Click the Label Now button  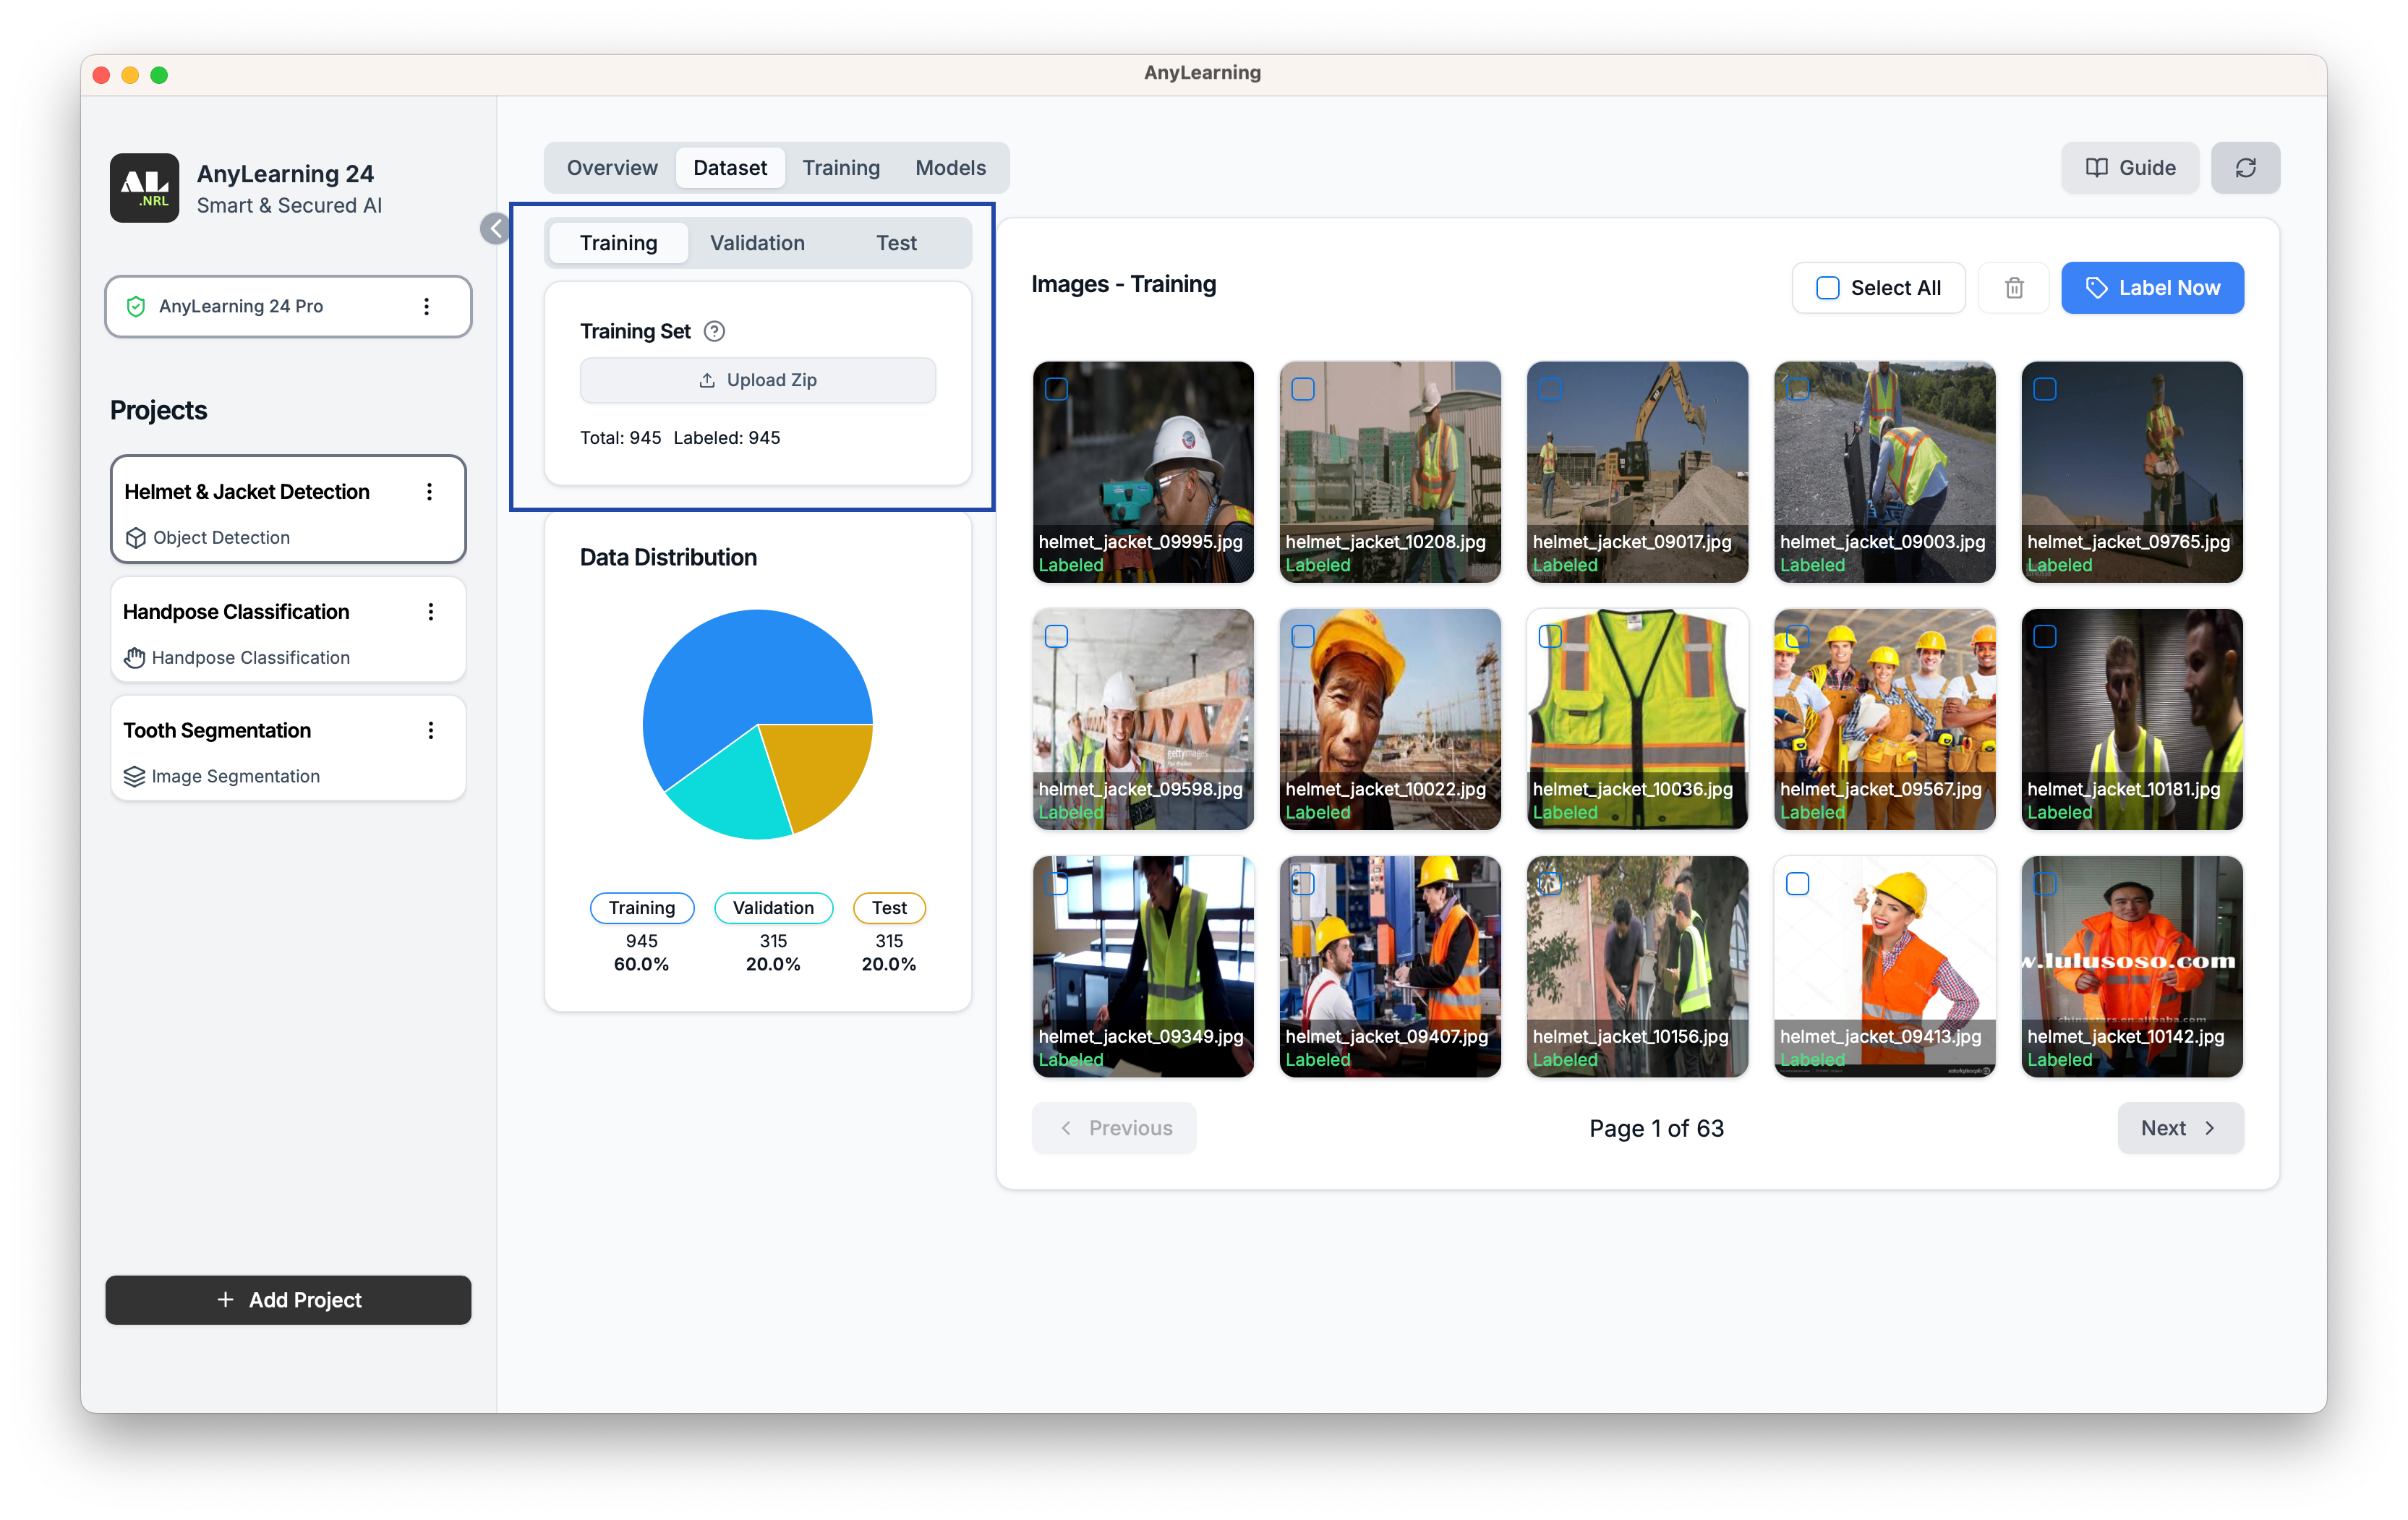[x=2151, y=288]
